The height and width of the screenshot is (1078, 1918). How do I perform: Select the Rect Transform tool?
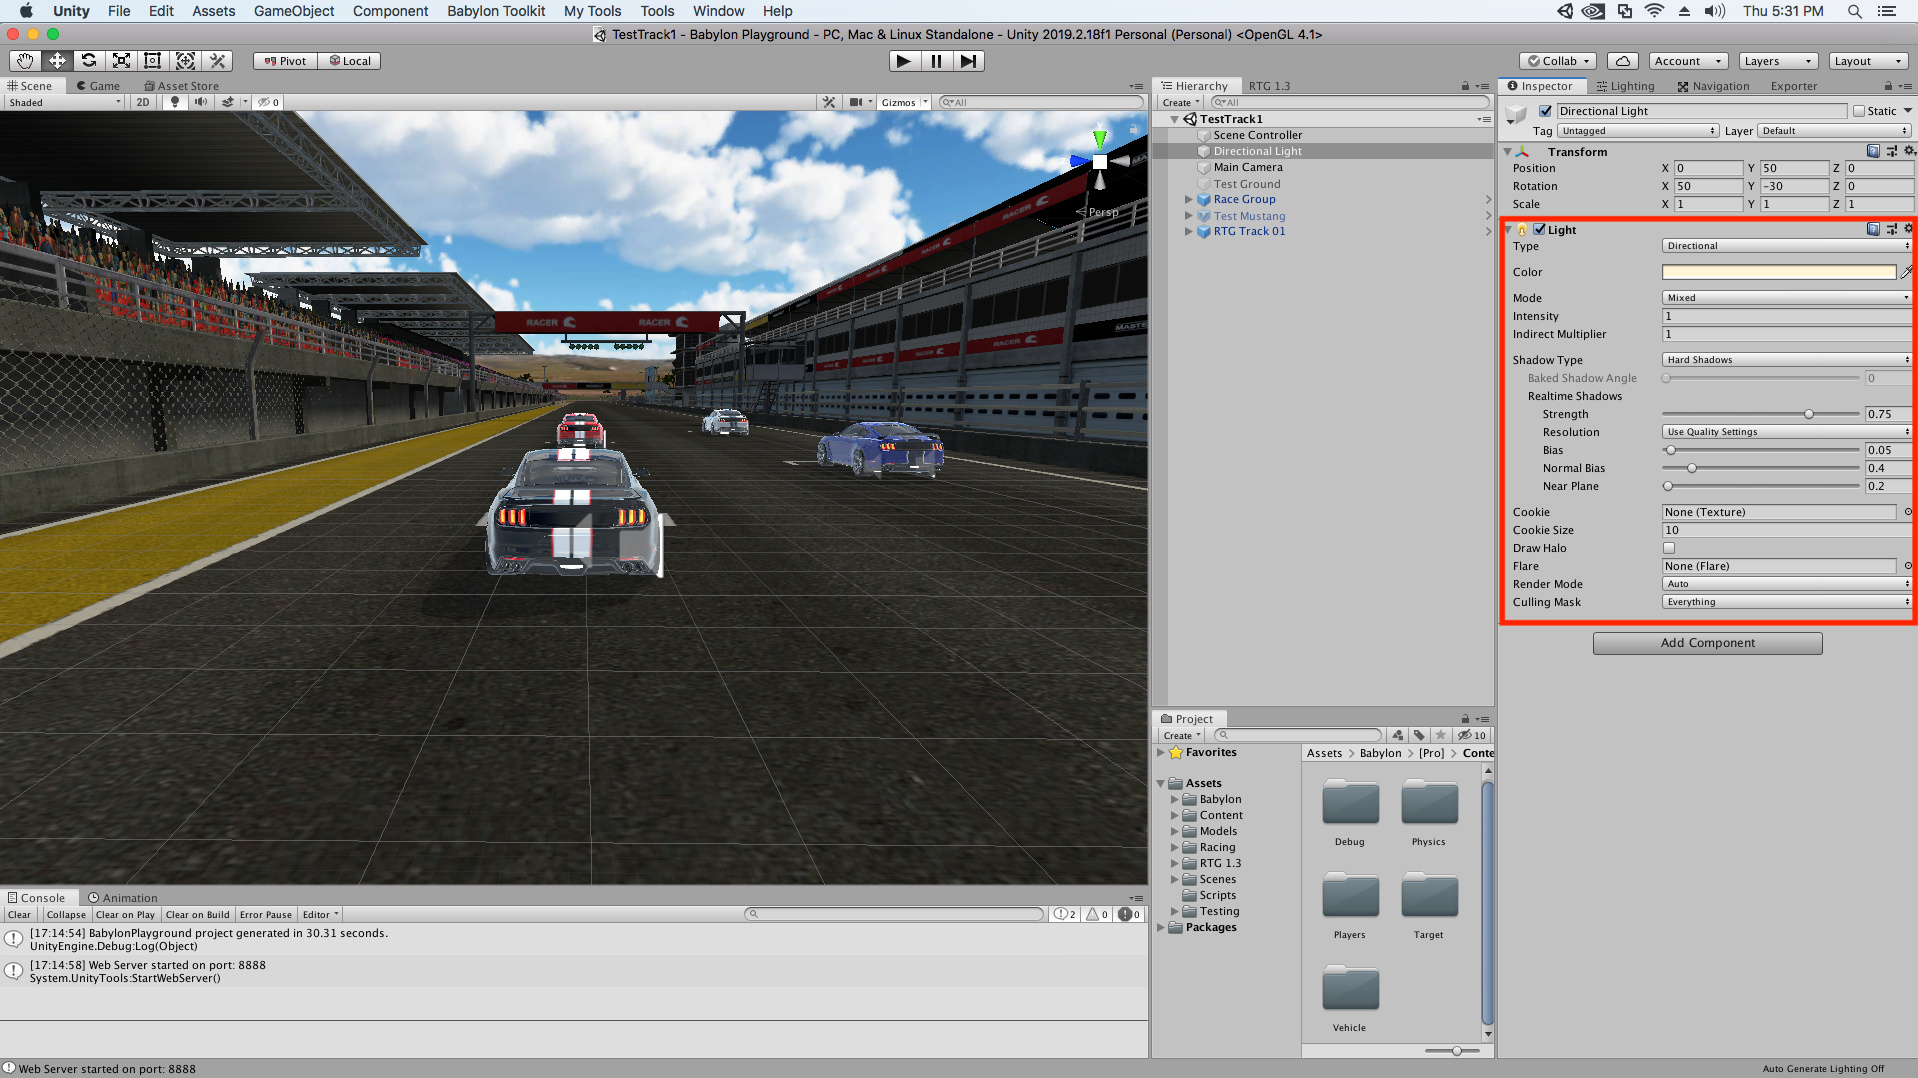[x=153, y=61]
